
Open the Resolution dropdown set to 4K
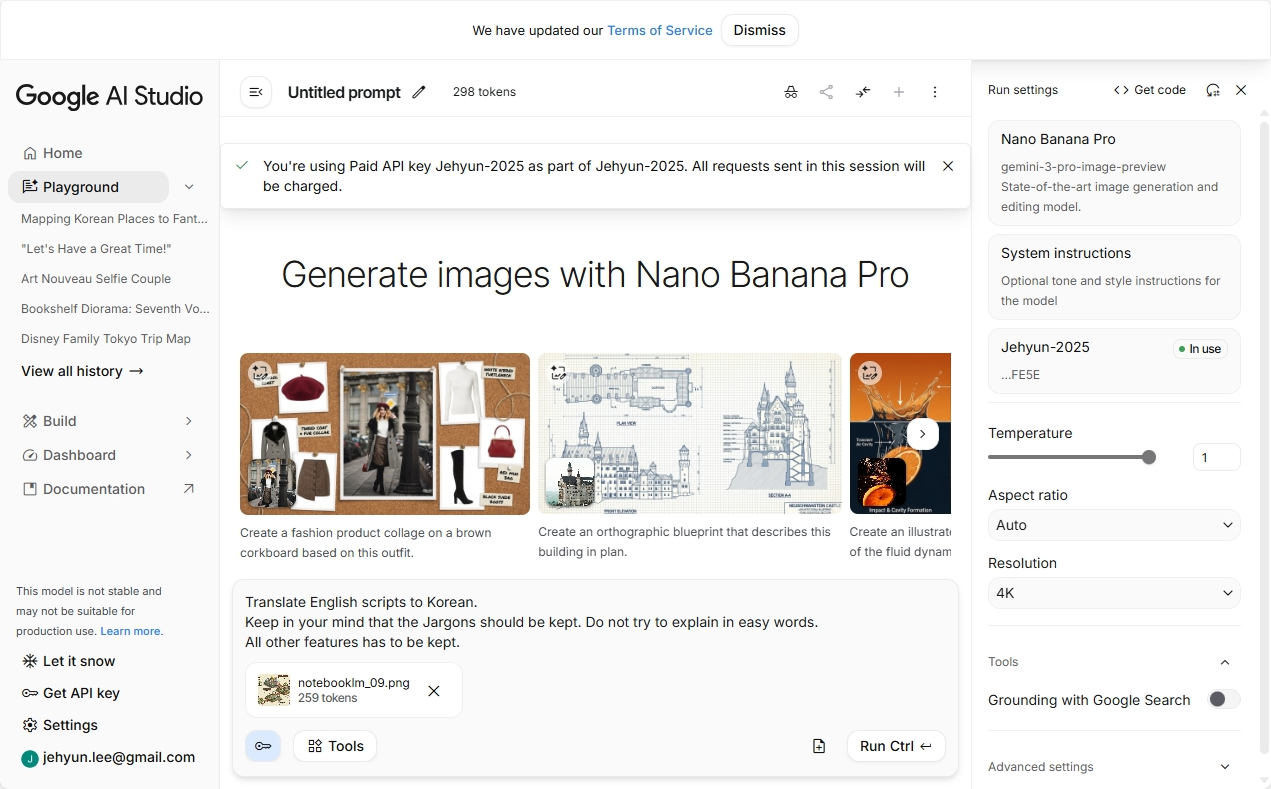[x=1113, y=593]
